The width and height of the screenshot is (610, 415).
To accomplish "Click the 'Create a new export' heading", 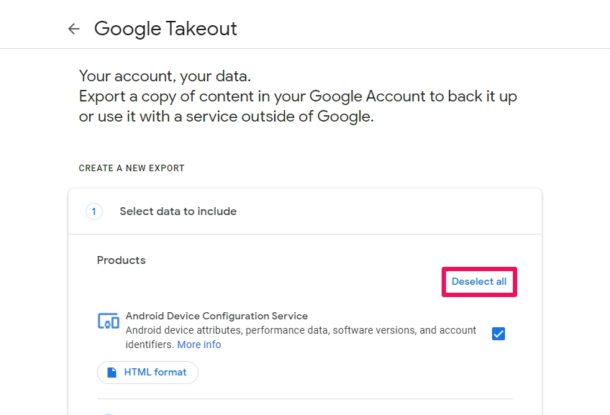I will click(x=132, y=168).
